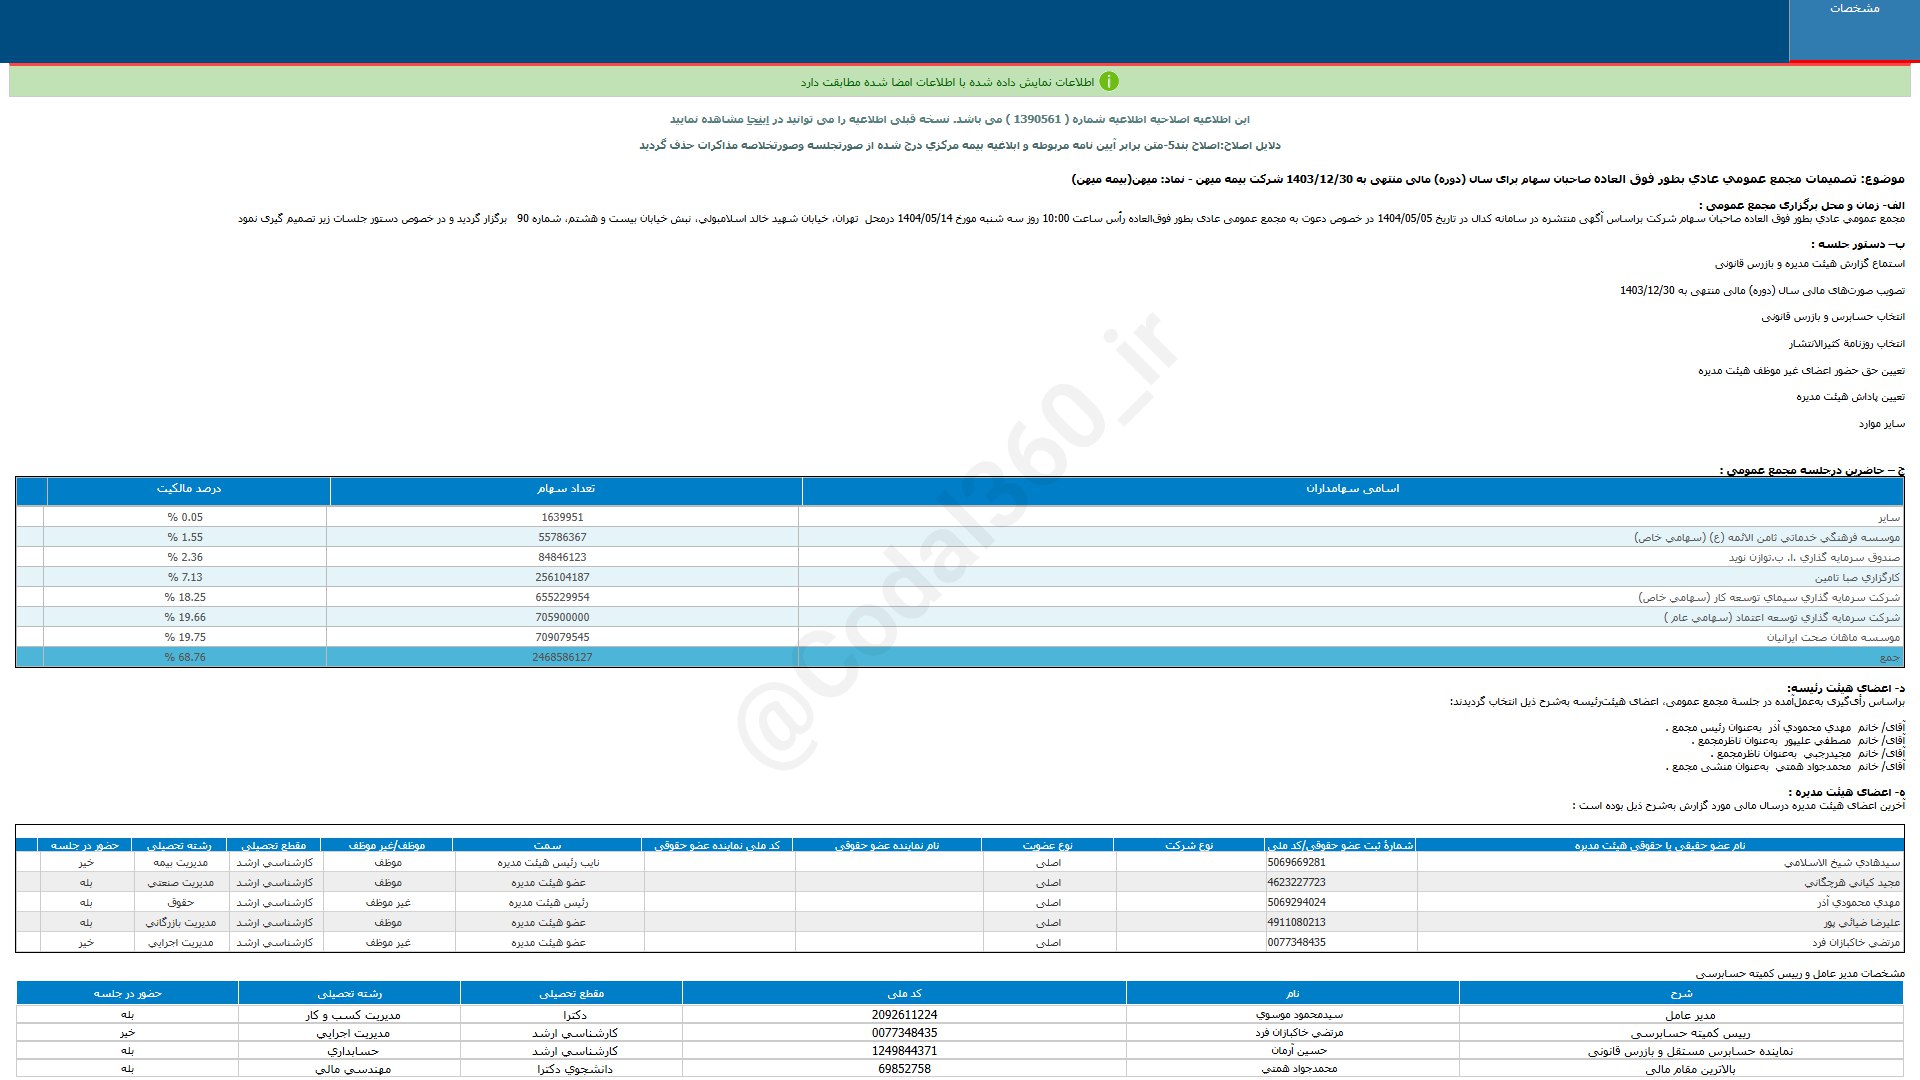Select the تعداد سهام column header
The image size is (1920, 1080).
pyautogui.click(x=565, y=489)
